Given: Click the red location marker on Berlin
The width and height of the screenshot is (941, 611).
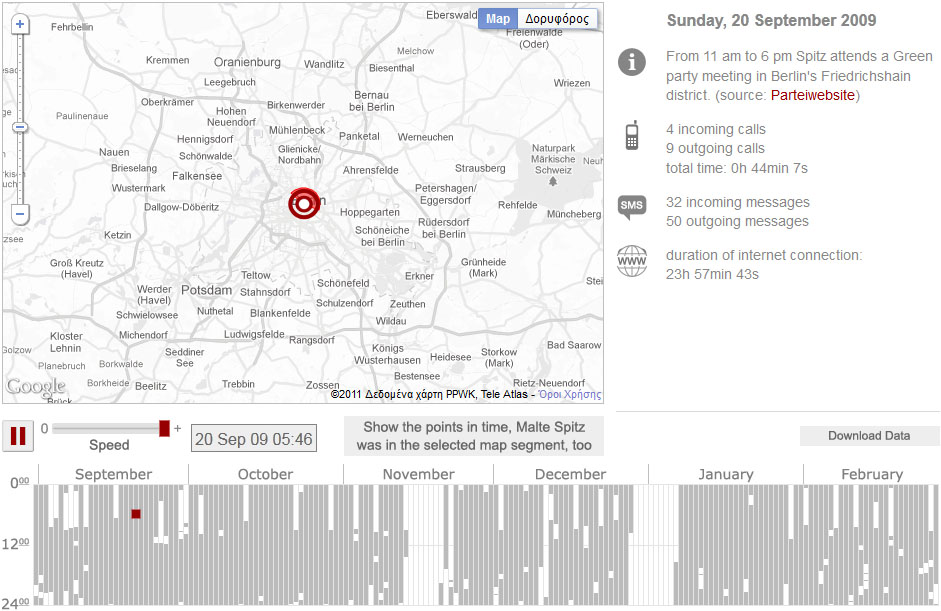Looking at the screenshot, I should click(304, 203).
